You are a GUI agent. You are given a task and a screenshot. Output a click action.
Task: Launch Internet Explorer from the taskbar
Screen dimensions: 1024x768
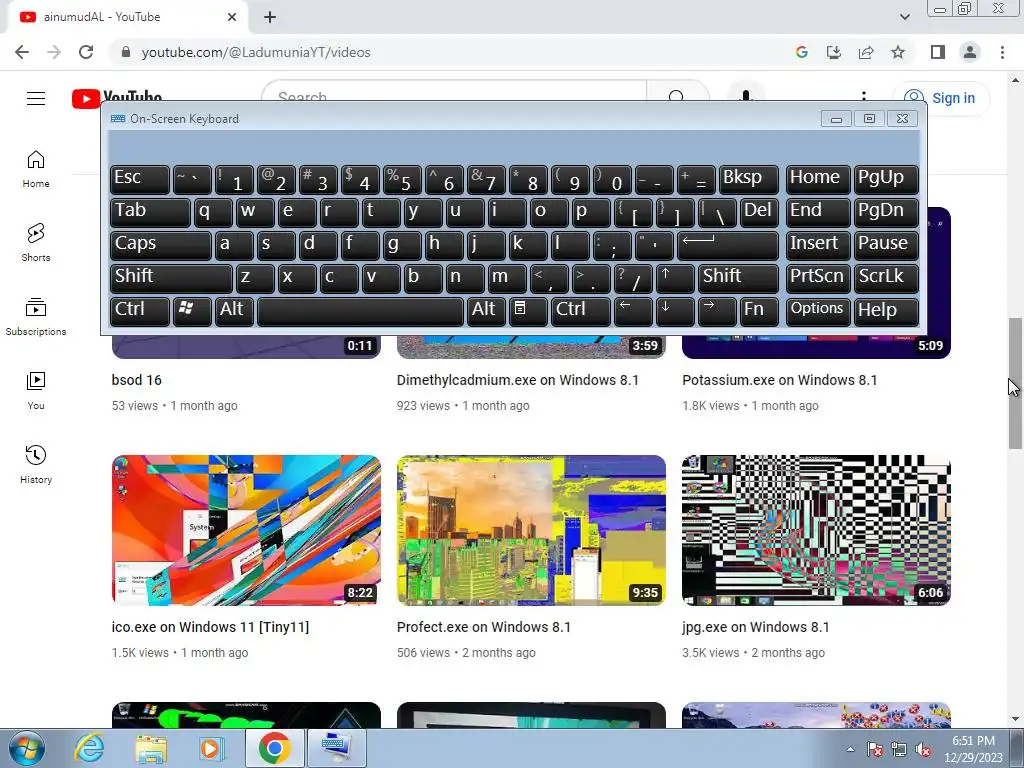[89, 748]
